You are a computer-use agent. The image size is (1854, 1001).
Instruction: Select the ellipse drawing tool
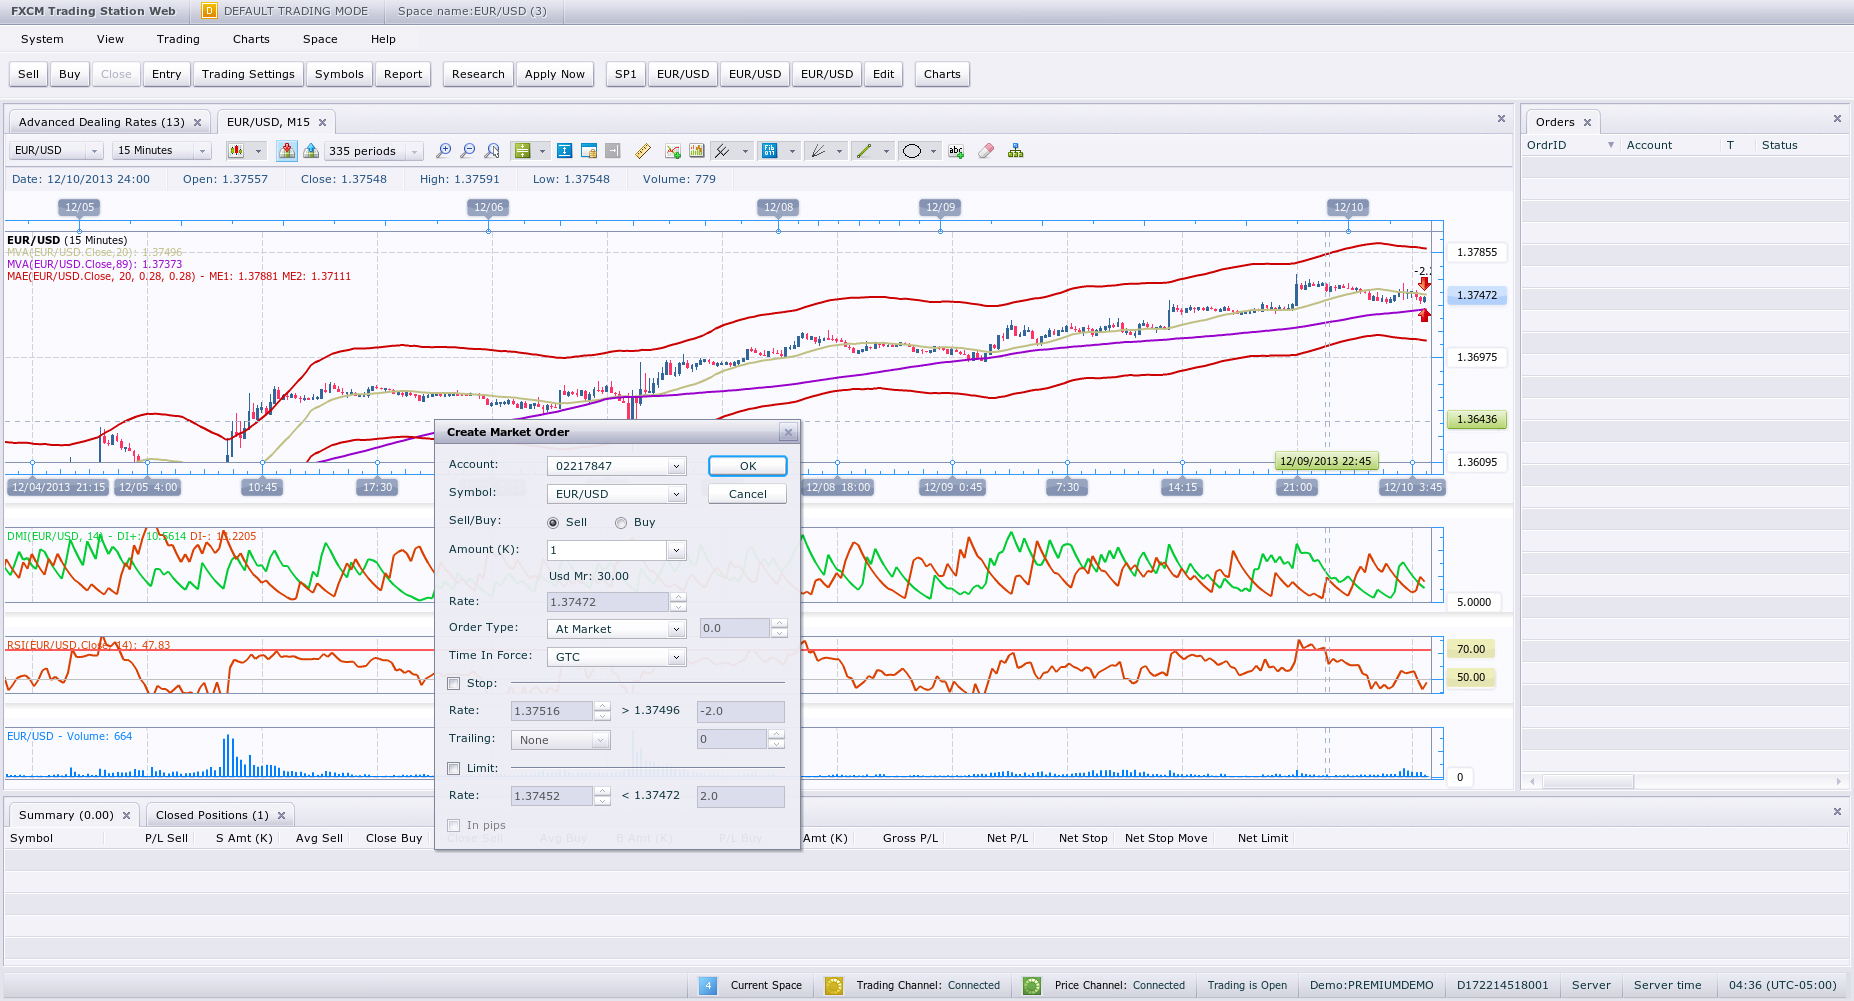[x=912, y=151]
